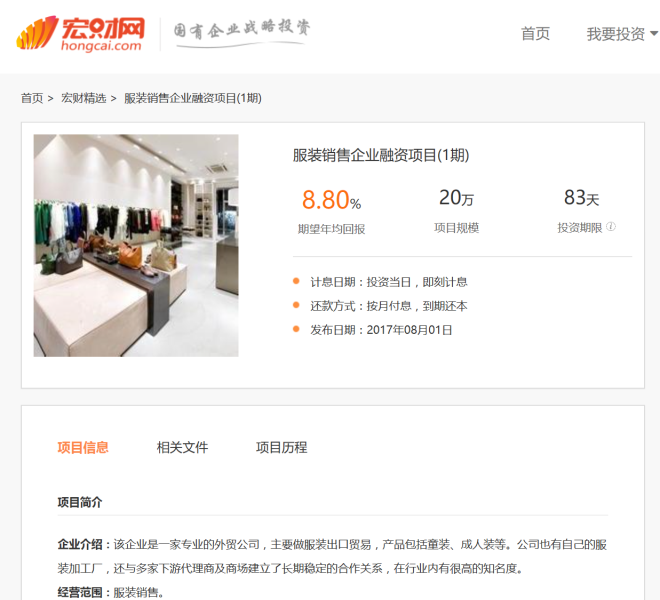The height and width of the screenshot is (600, 660).
Task: Switch to the 相关文件 tab
Action: point(182,447)
